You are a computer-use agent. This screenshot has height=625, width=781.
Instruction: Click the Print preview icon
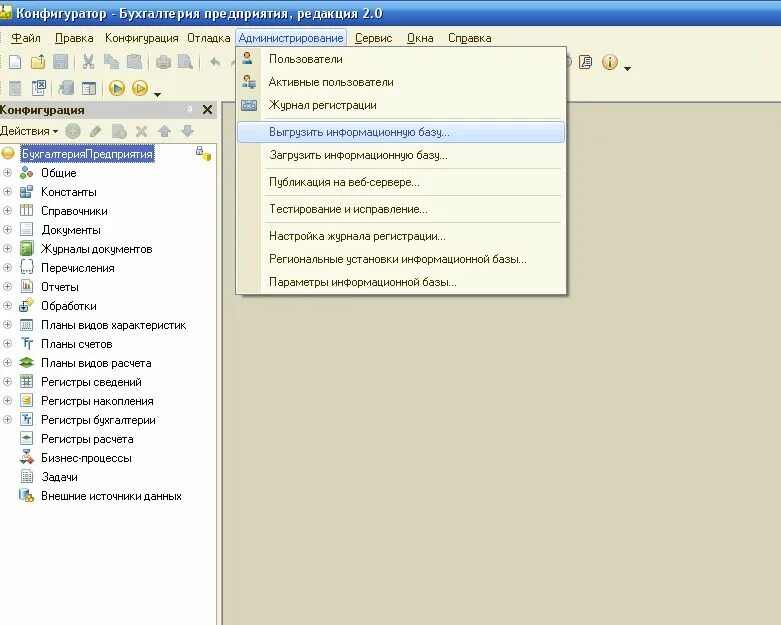click(185, 62)
